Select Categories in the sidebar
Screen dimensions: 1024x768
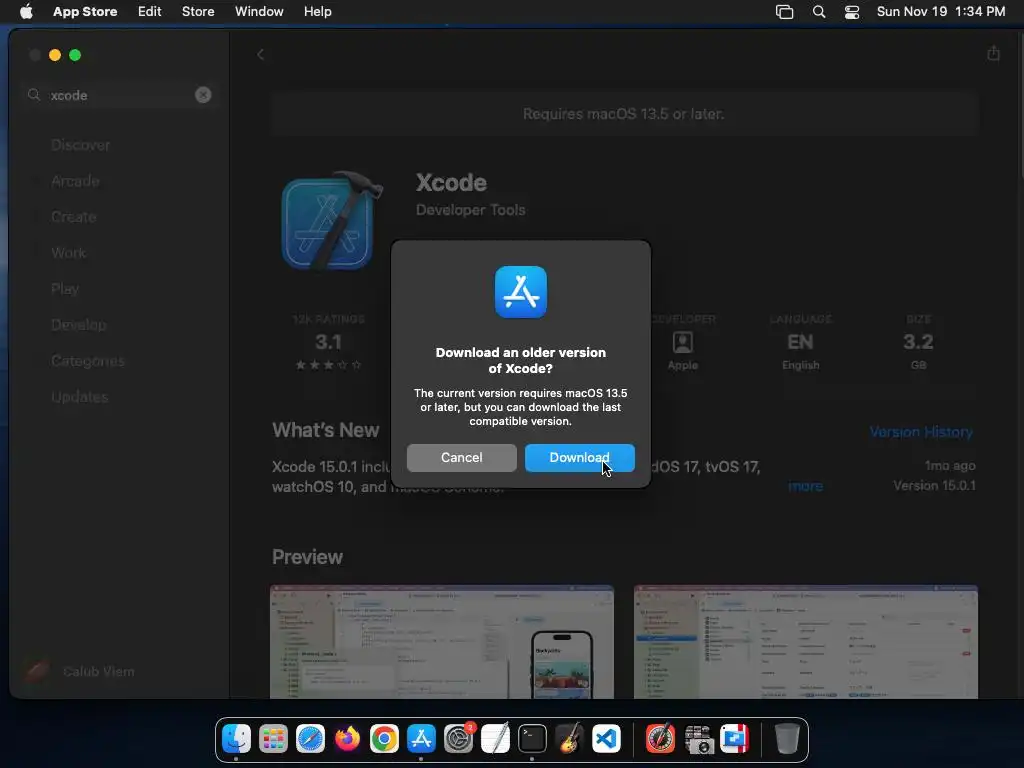[x=88, y=360]
